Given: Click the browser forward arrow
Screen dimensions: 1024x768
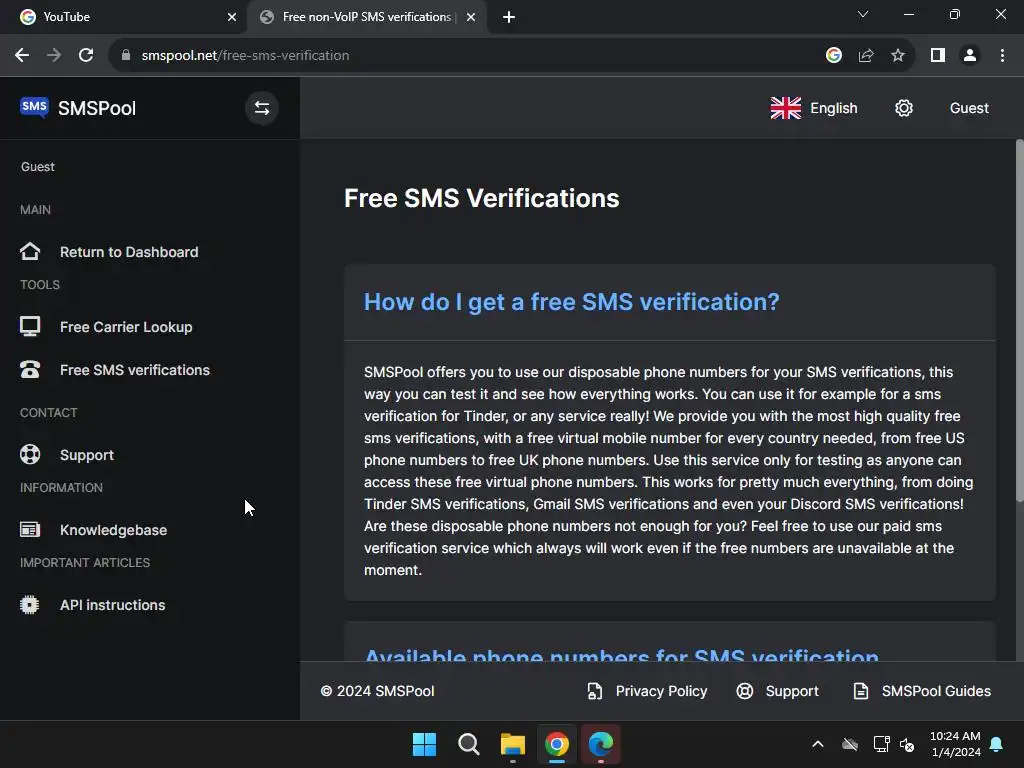Looking at the screenshot, I should tap(54, 56).
